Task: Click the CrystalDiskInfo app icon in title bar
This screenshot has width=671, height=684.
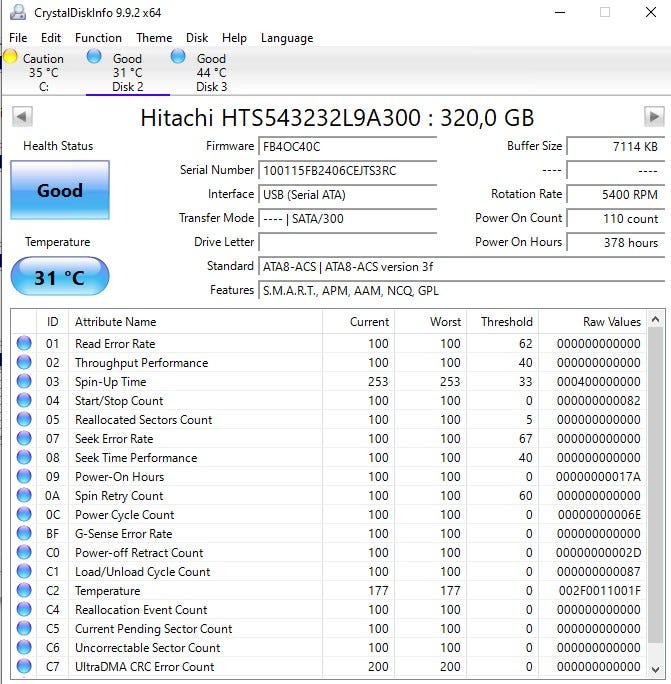Action: [18, 12]
